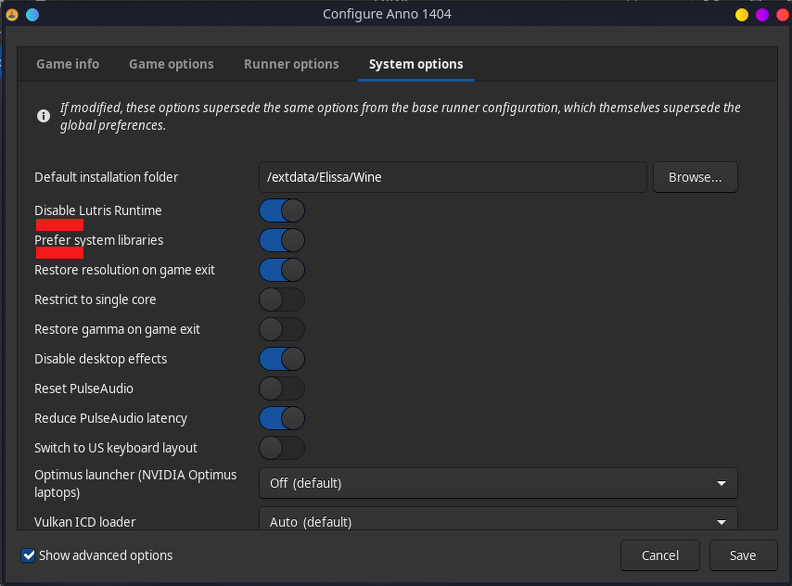Enable Restrict to single core
Viewport: 792px width, 586px height.
pos(282,300)
